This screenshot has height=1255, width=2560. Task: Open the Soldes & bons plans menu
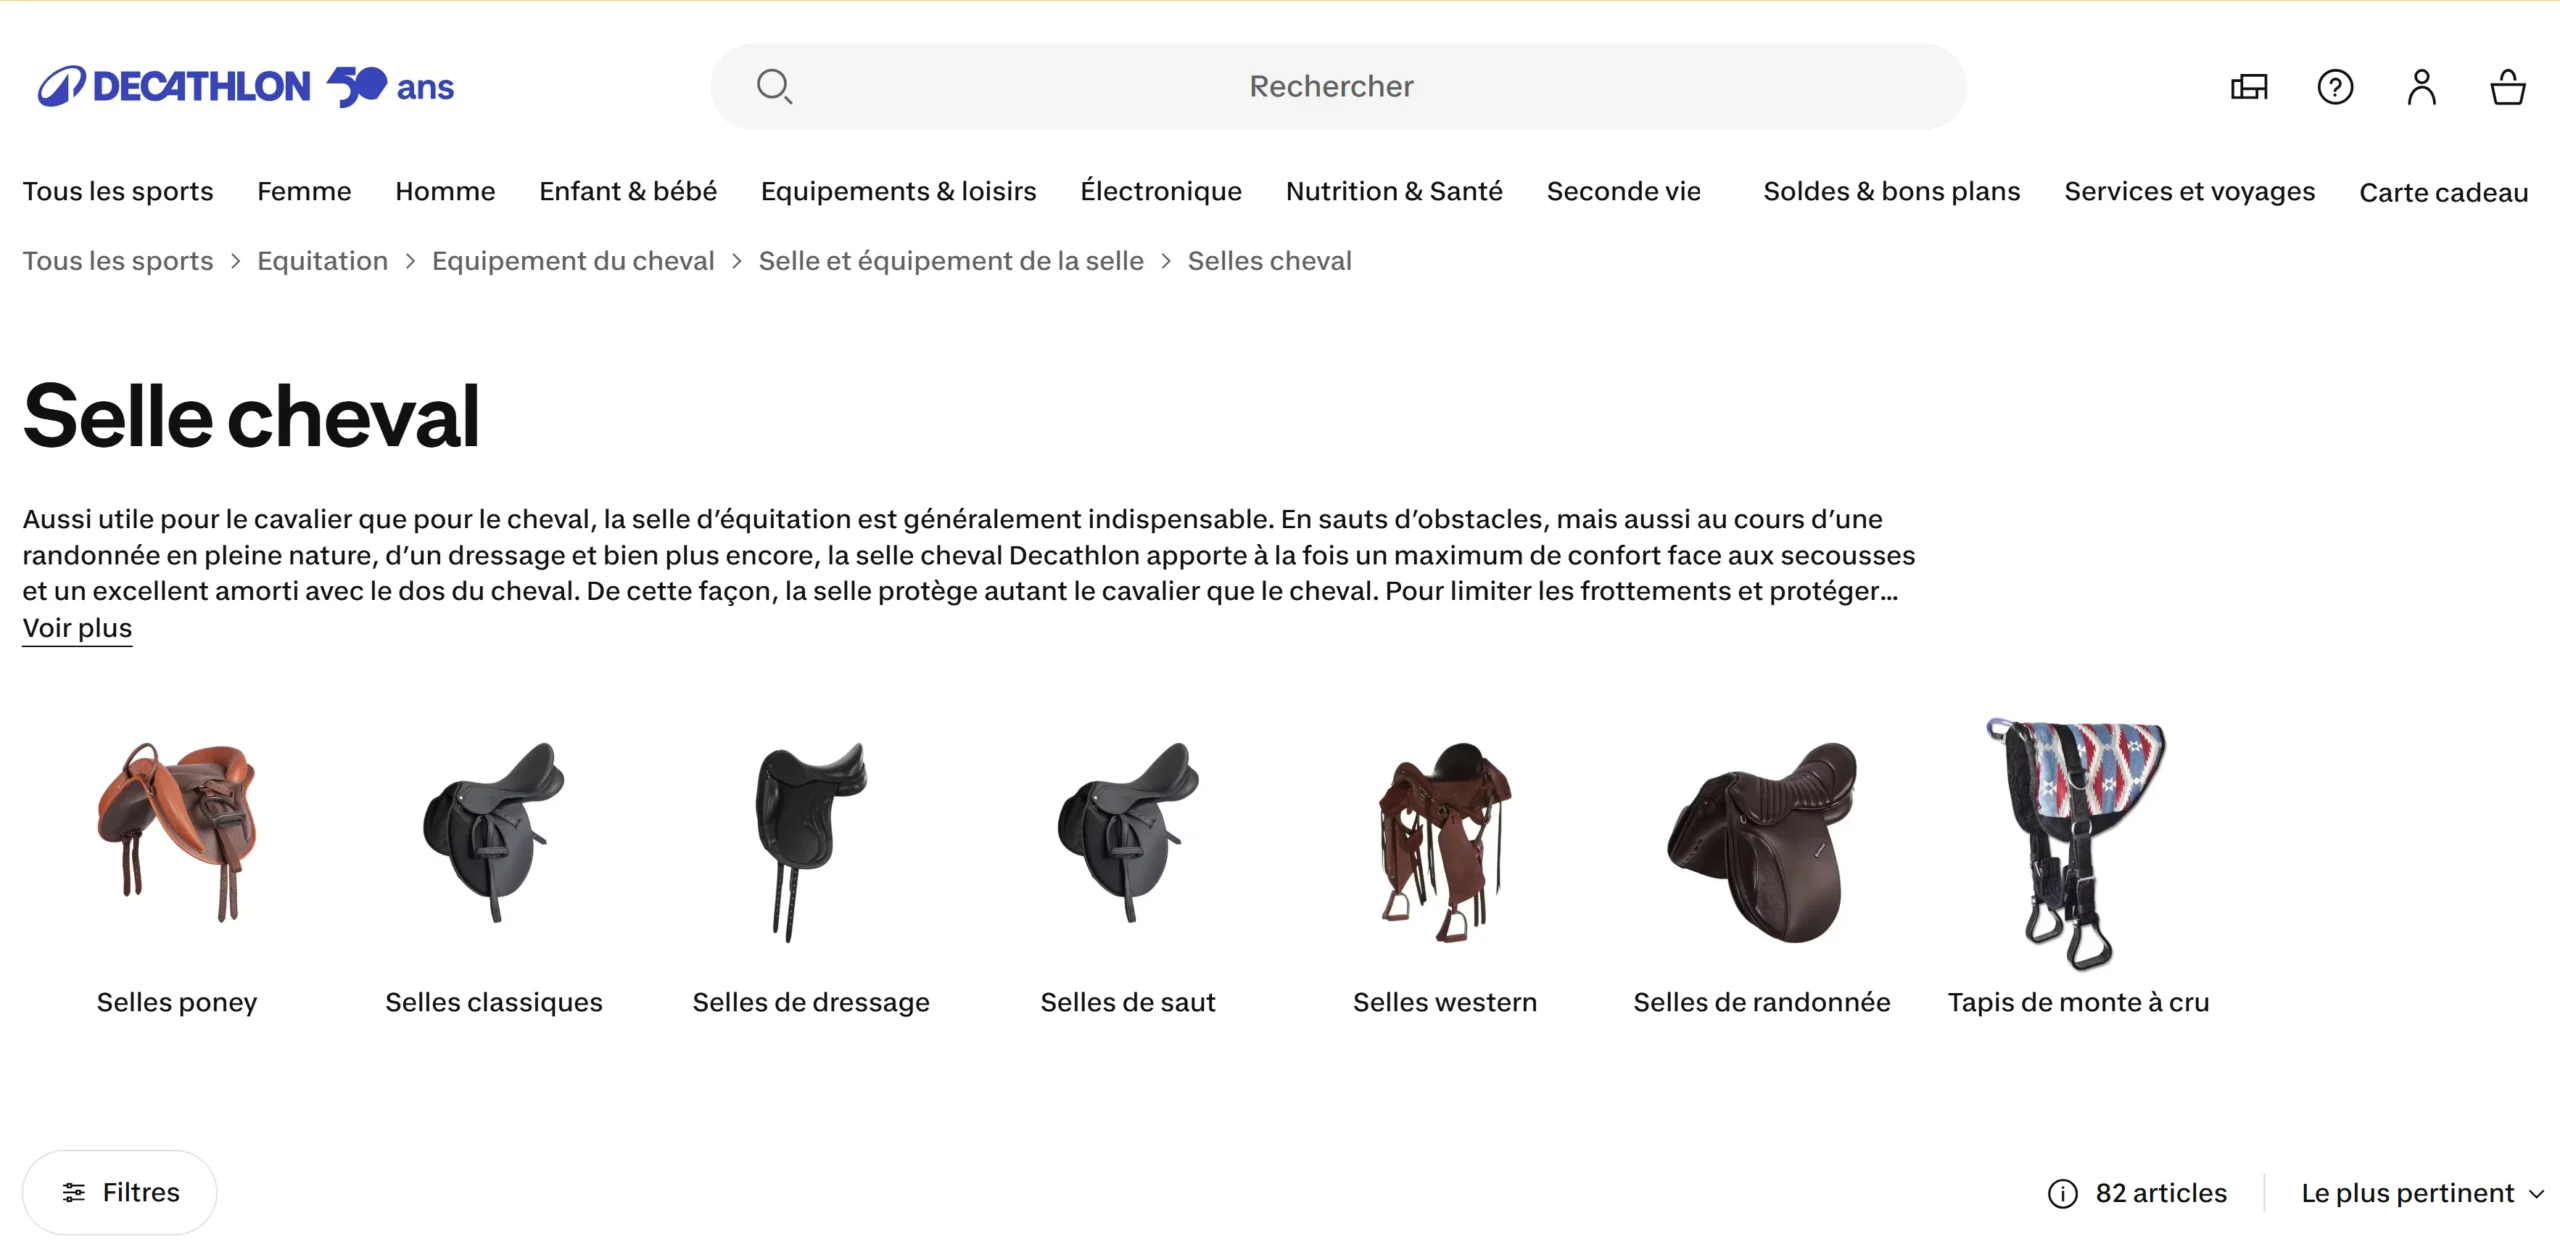click(x=1891, y=191)
